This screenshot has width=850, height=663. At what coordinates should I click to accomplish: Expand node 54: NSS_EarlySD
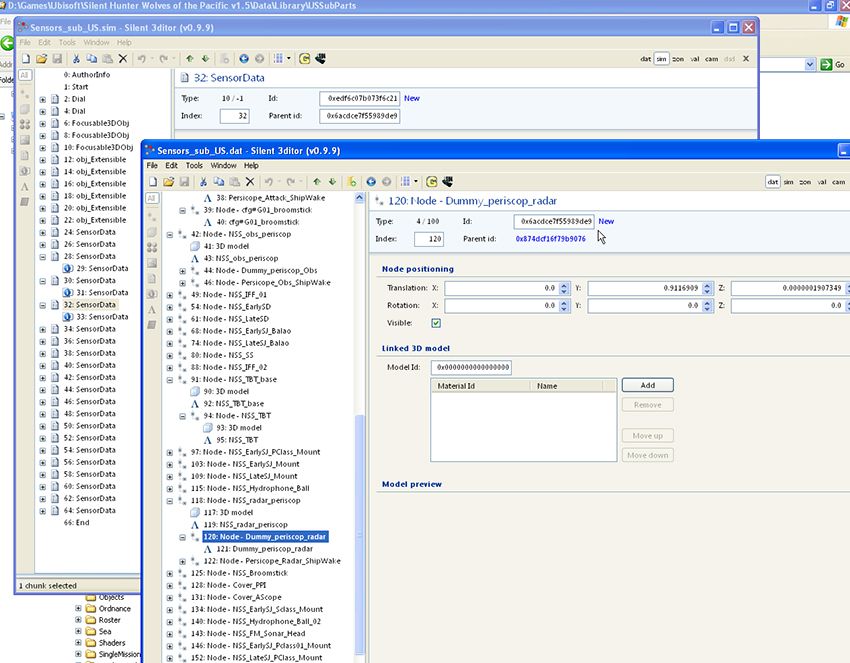pyautogui.click(x=170, y=307)
